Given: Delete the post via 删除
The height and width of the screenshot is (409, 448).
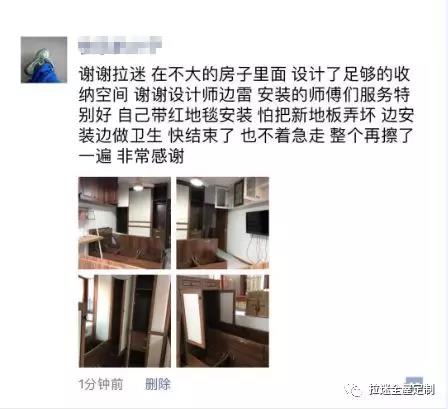Looking at the screenshot, I should coord(158,384).
